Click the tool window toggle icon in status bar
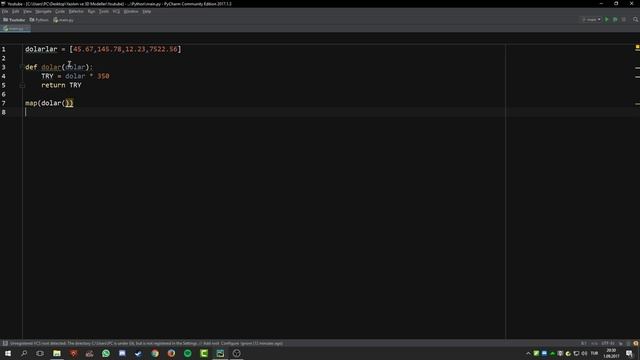The height and width of the screenshot is (360, 640). (5, 343)
